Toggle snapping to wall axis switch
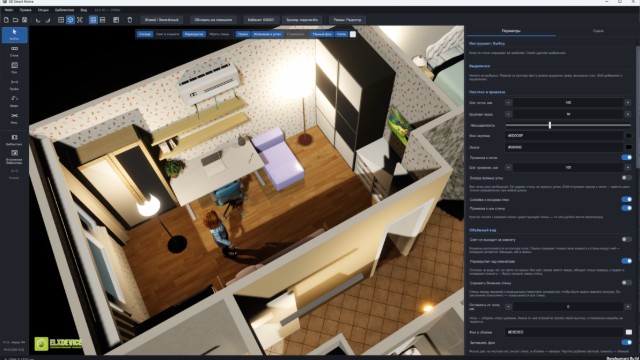The height and width of the screenshot is (360, 640). [x=626, y=208]
